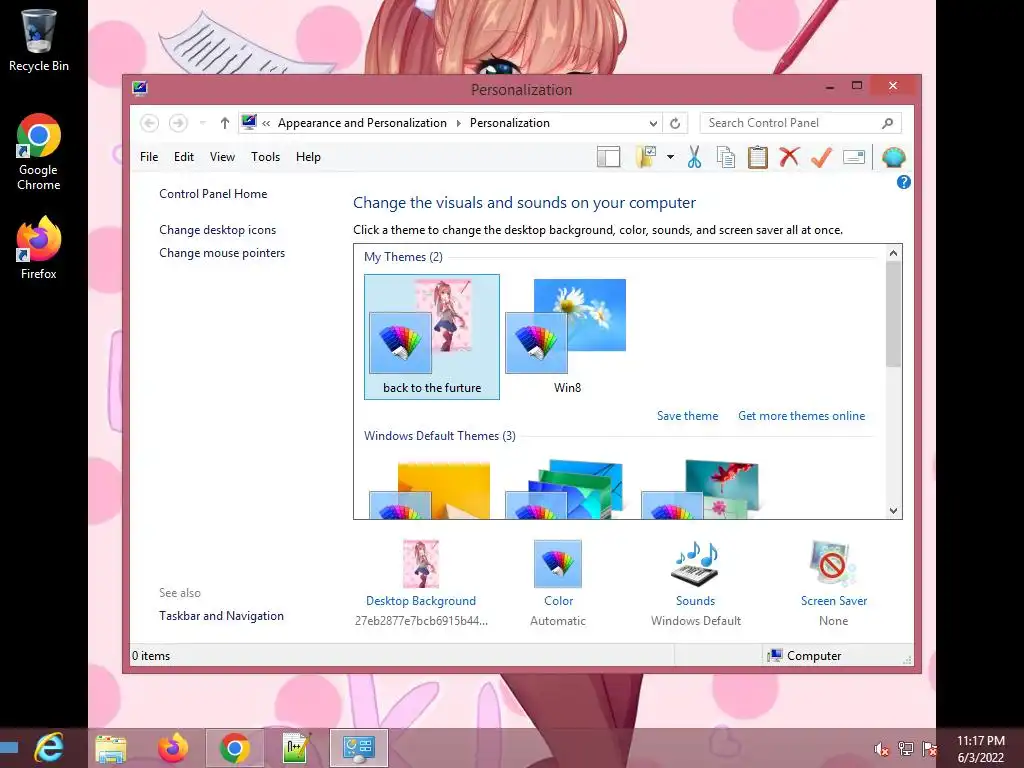Click the themes list scroll down arrow
The height and width of the screenshot is (768, 1024).
893,511
